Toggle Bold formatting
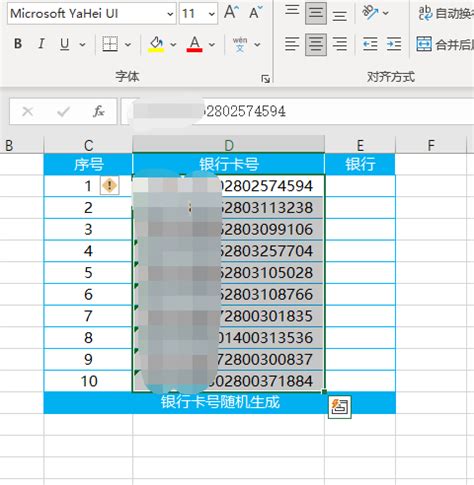Viewport: 474px width, 485px height. point(18,44)
